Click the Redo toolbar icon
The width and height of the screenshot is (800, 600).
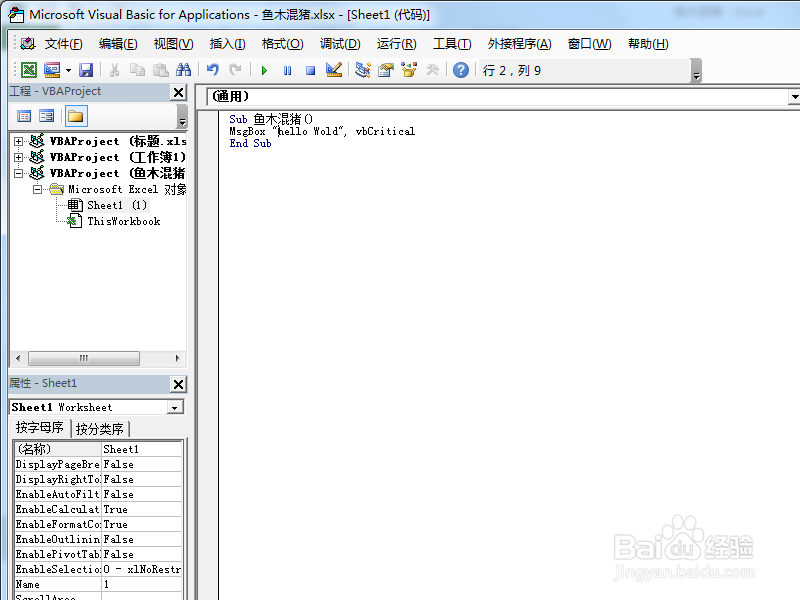click(235, 70)
